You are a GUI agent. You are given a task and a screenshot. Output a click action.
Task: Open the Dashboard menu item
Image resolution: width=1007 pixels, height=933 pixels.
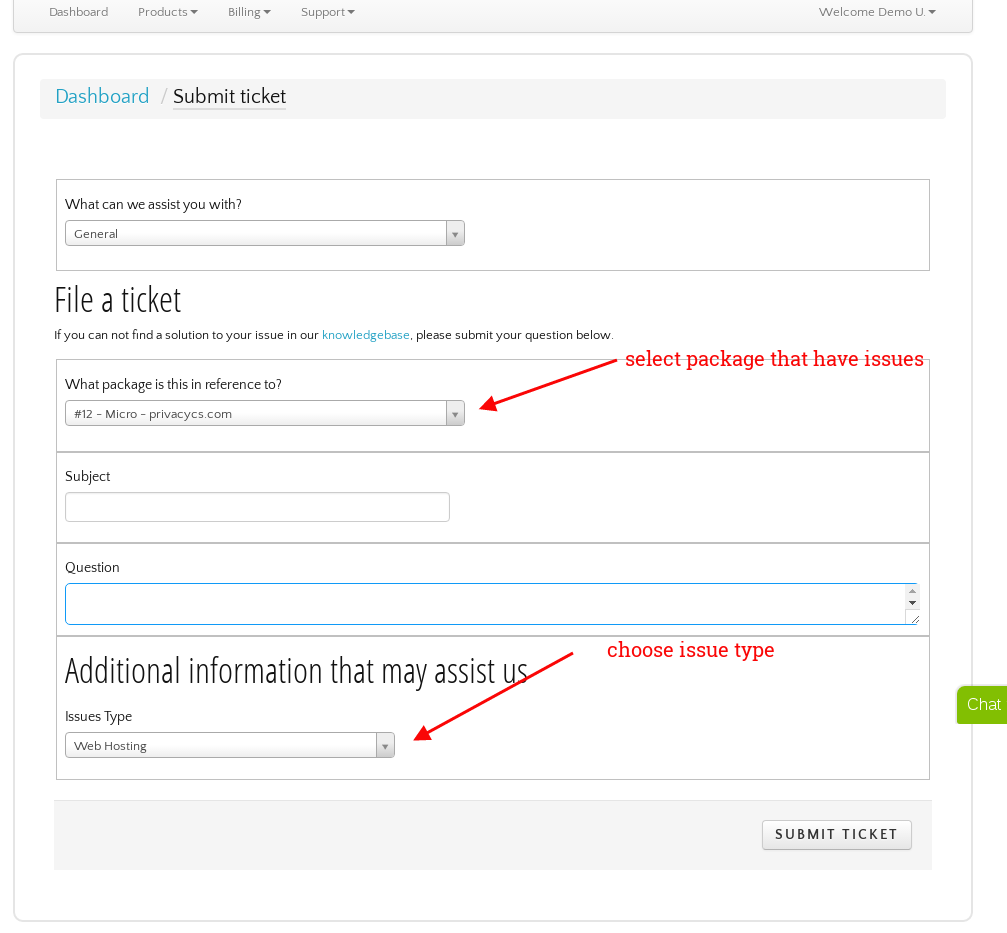78,12
